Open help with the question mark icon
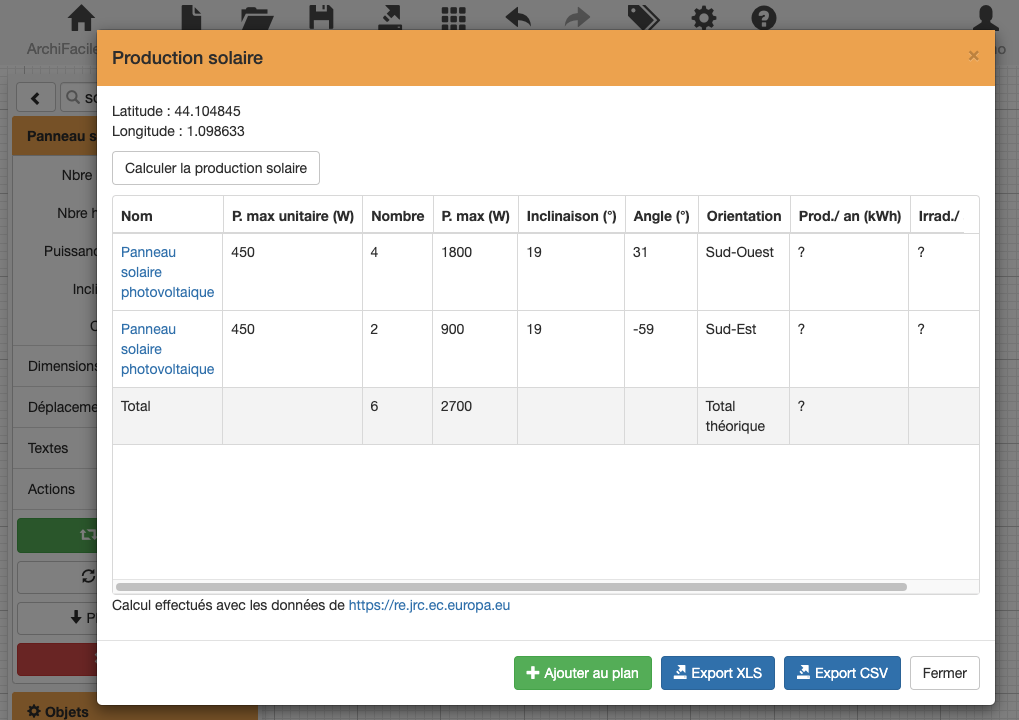1019x720 pixels. tap(764, 18)
